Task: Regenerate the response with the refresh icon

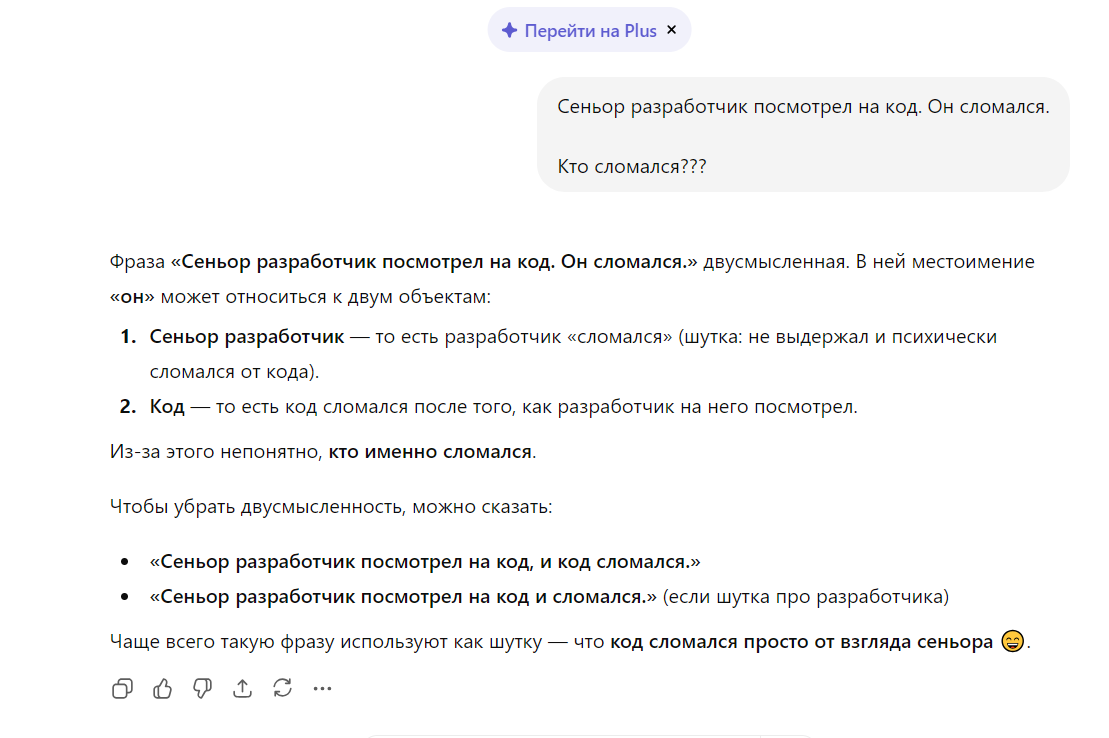Action: pos(282,688)
